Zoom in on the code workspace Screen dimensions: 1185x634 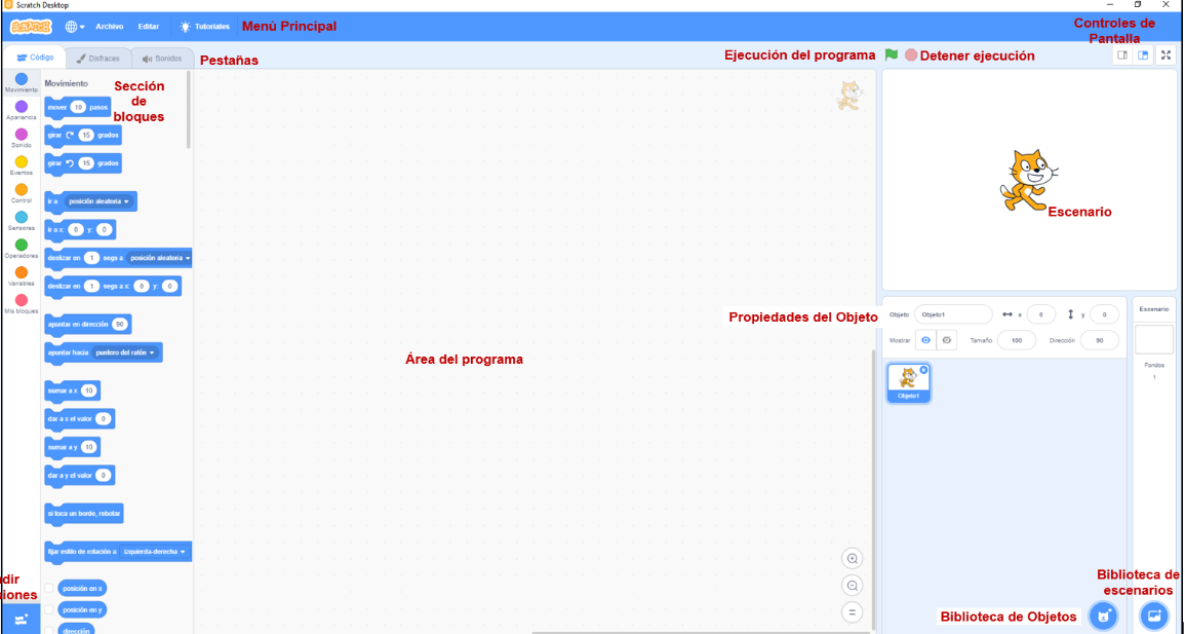pyautogui.click(x=852, y=559)
